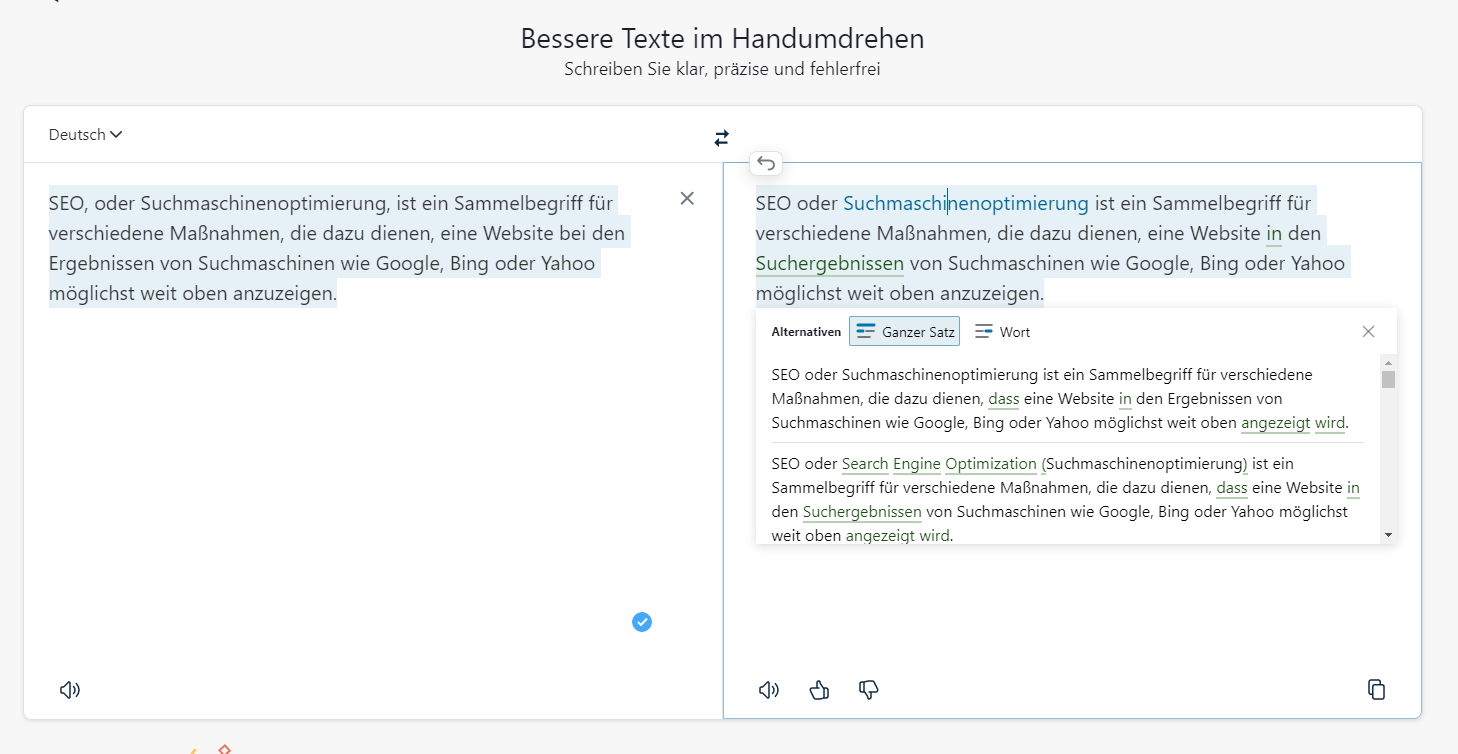Switch alternatives to Ganzer Satz mode

coord(905,331)
